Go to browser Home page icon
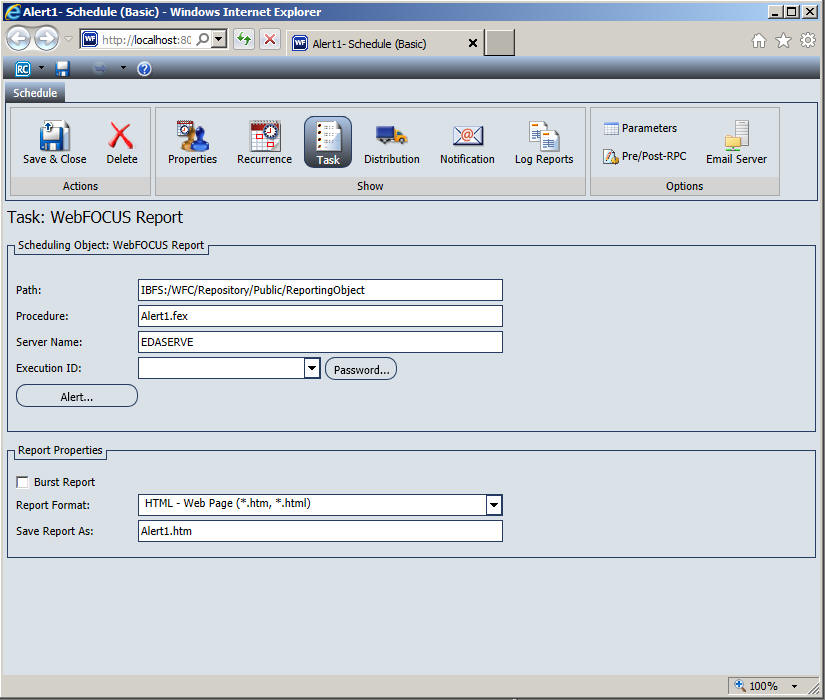This screenshot has height=700, width=825. click(759, 41)
